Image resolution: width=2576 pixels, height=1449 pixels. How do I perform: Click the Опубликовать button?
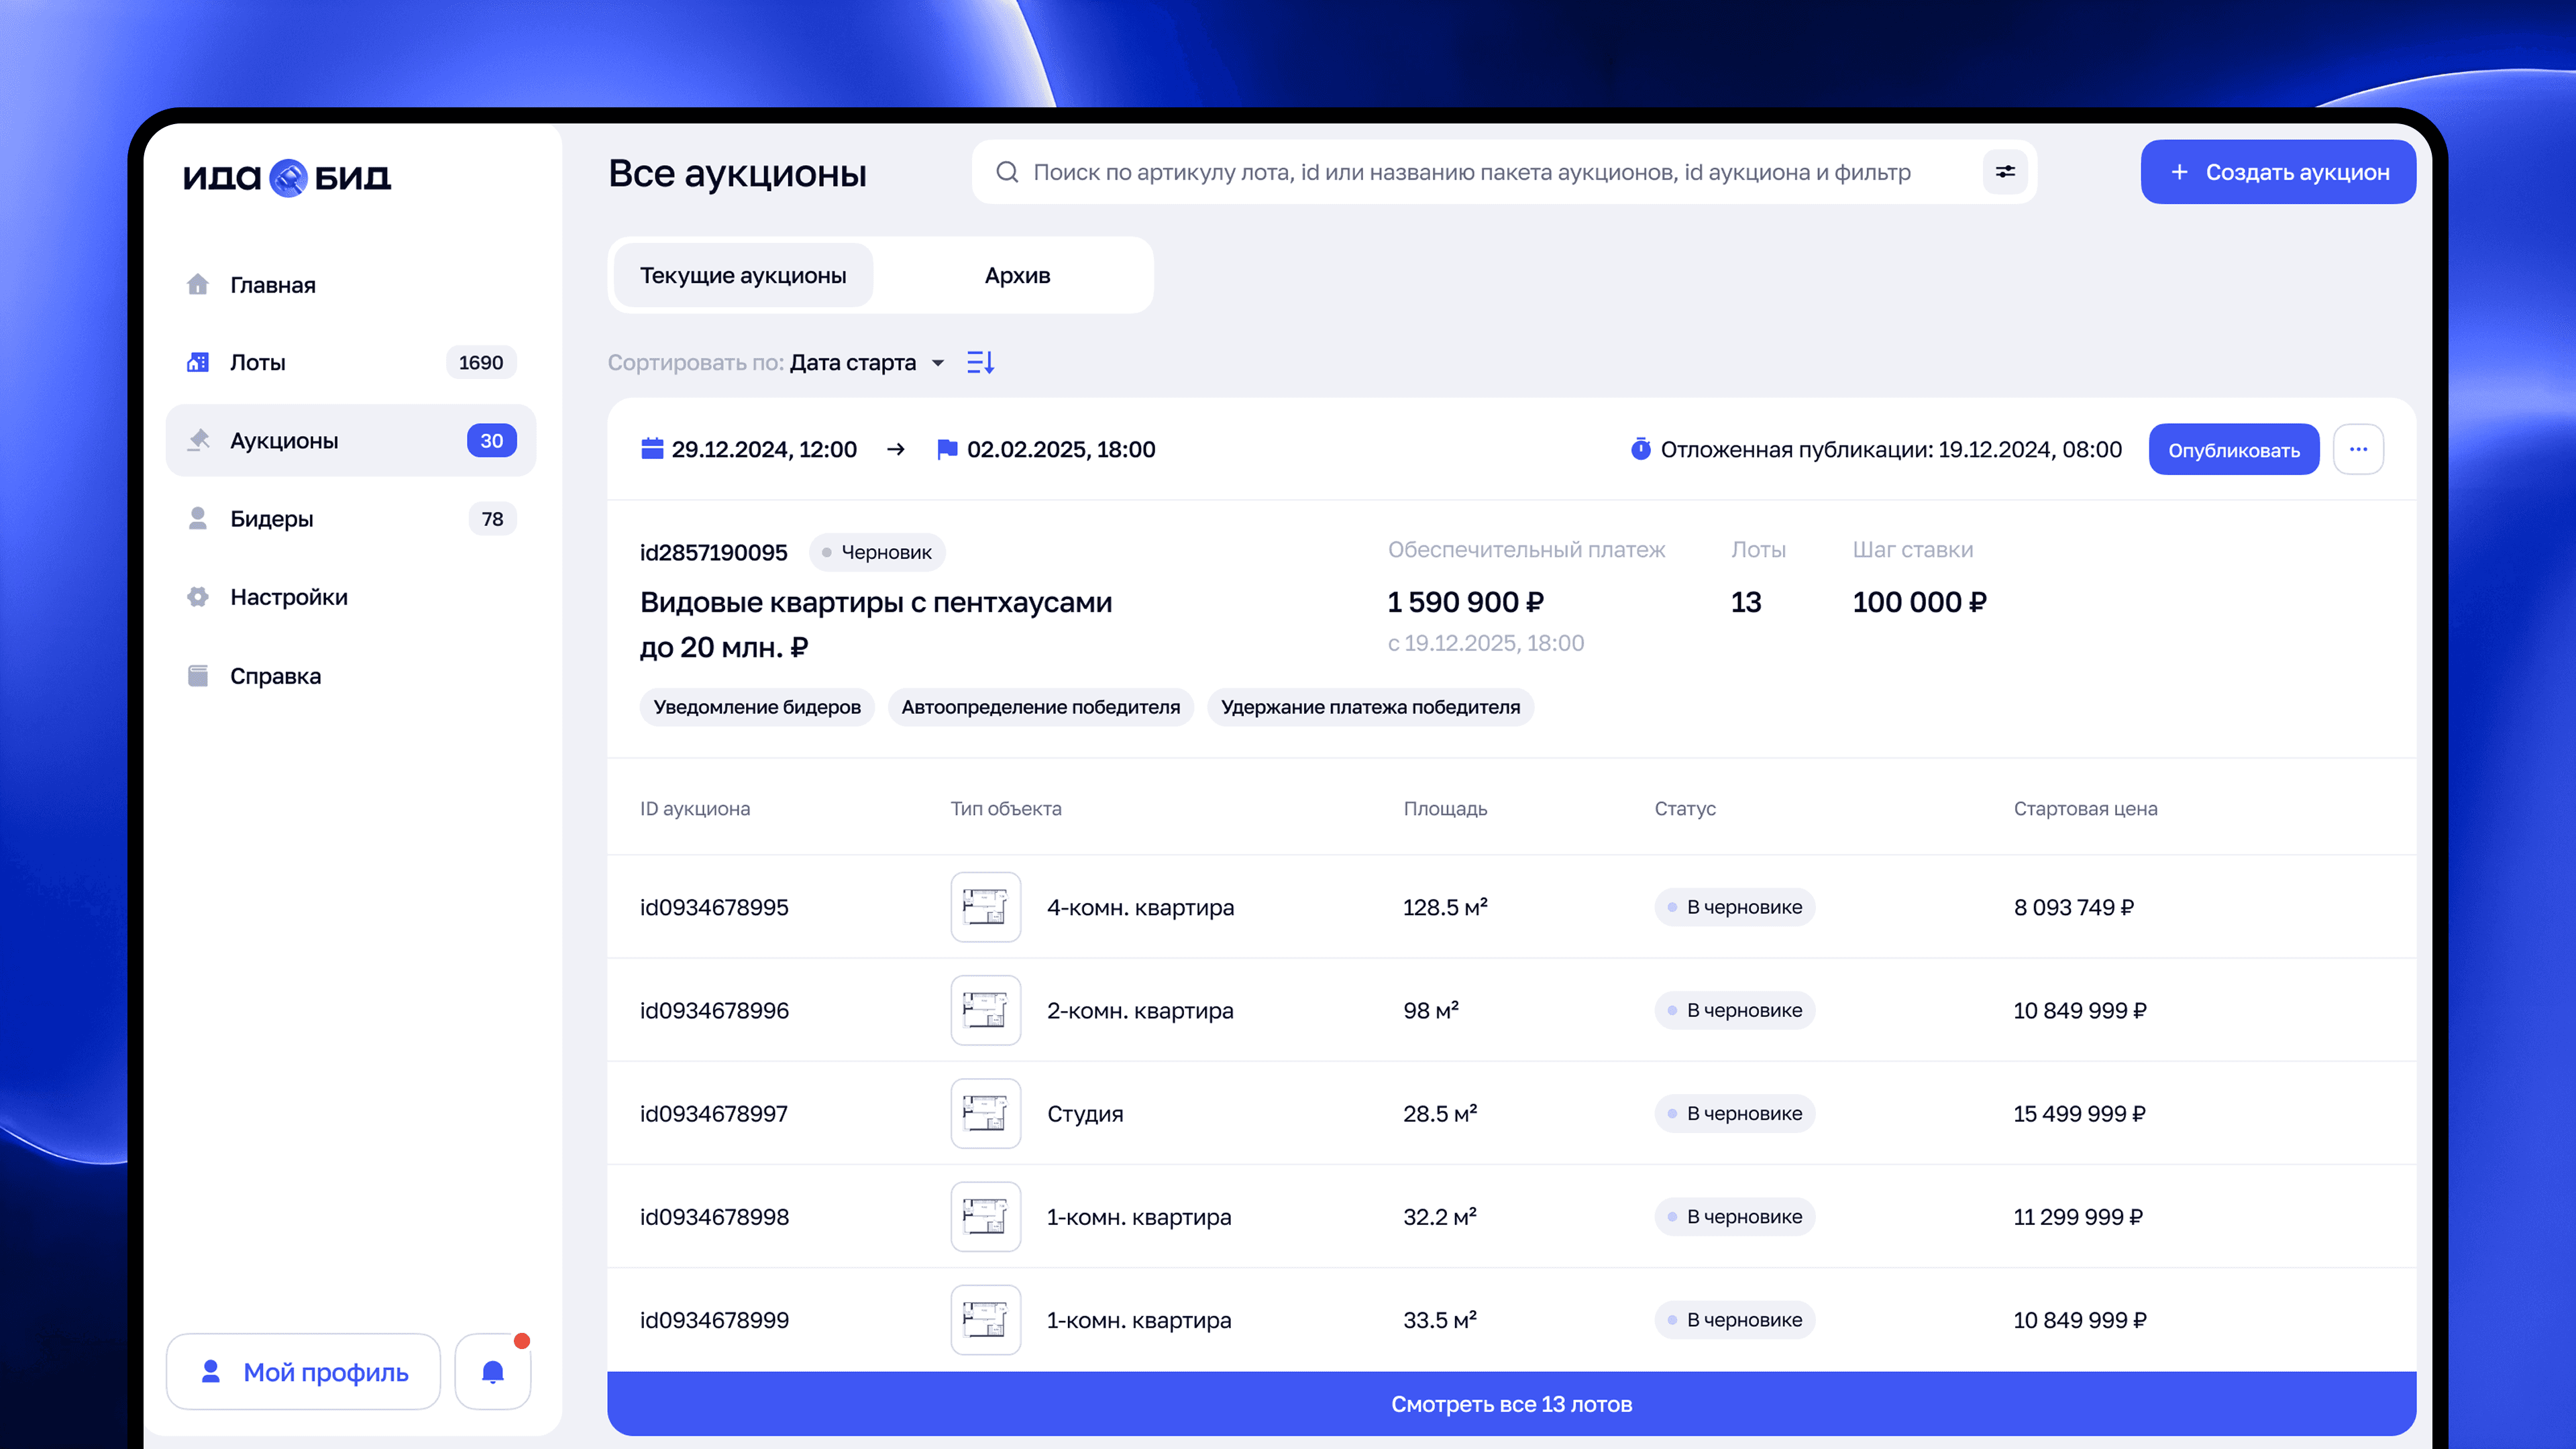coord(2233,449)
